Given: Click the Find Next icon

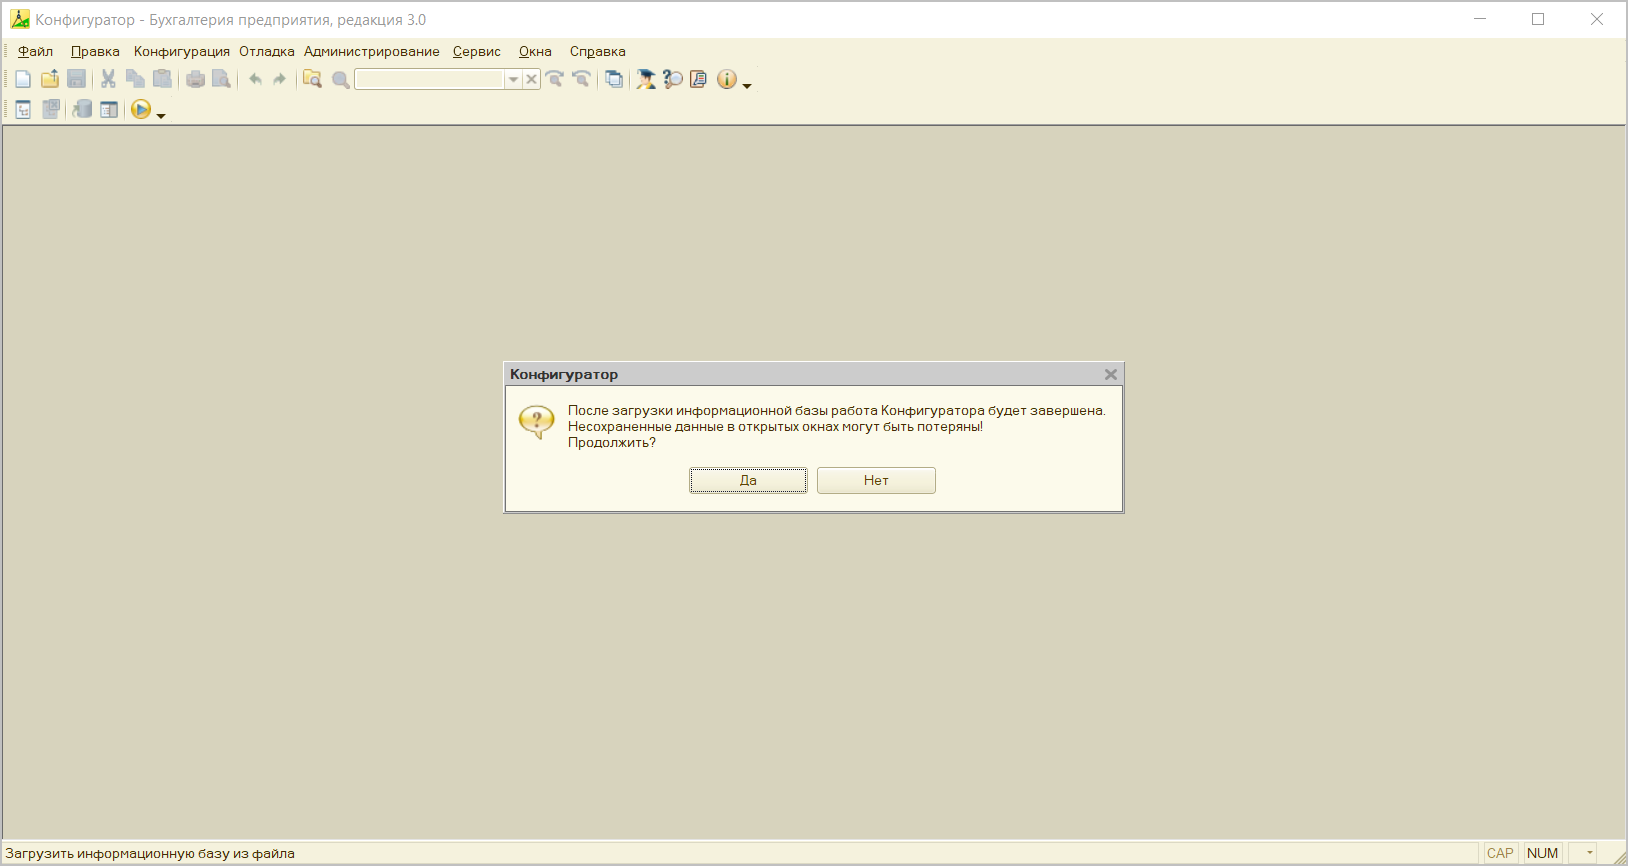Looking at the screenshot, I should (x=555, y=80).
